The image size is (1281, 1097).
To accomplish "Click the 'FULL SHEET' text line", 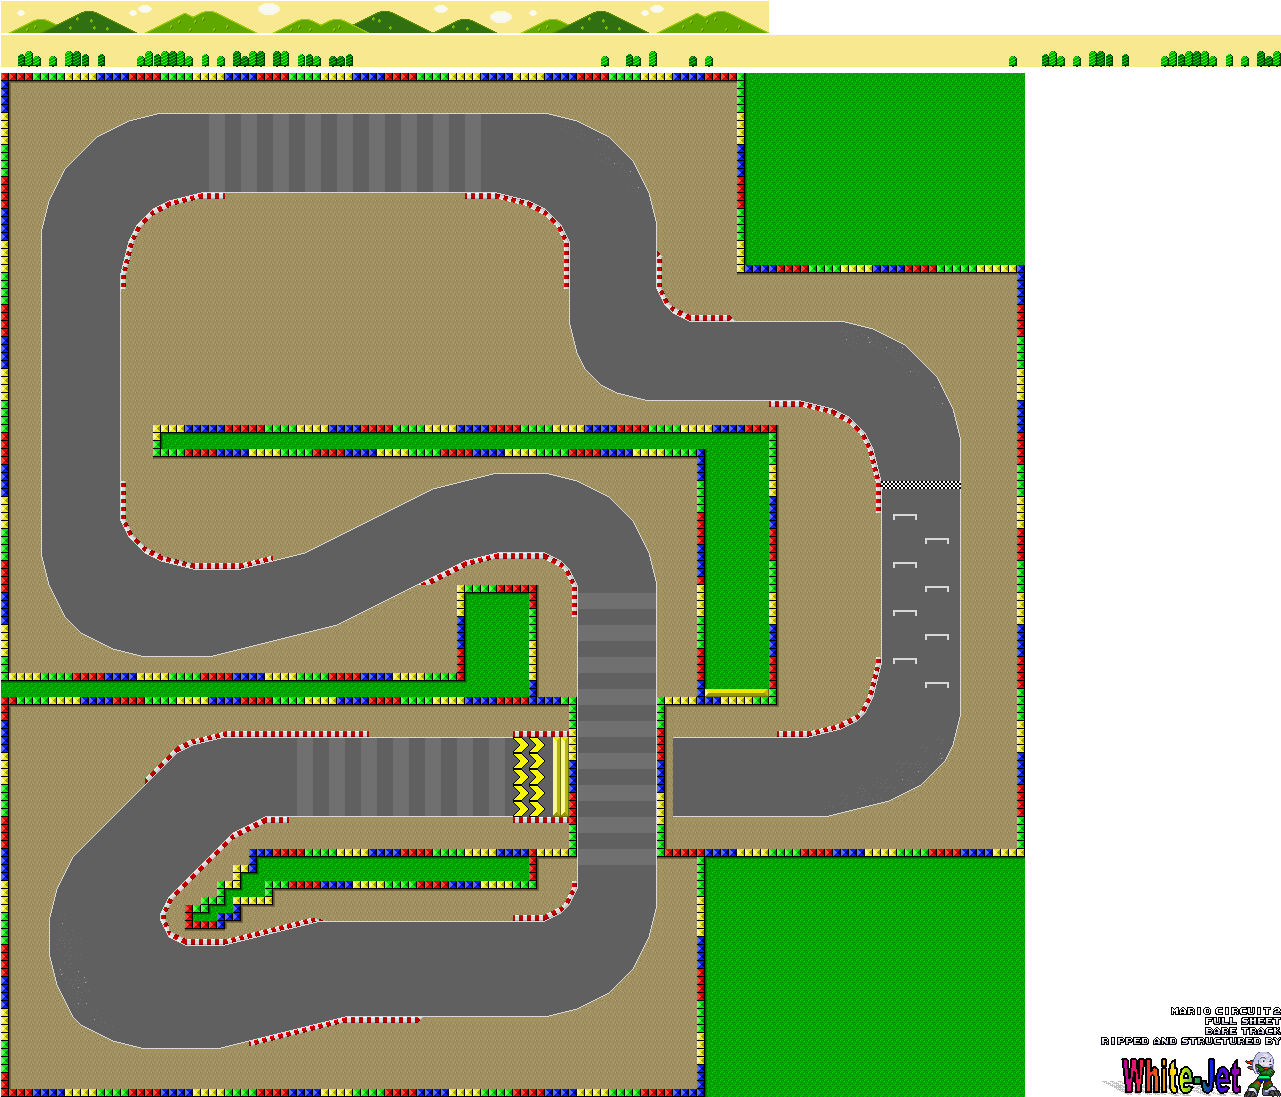I will click(x=1243, y=1022).
